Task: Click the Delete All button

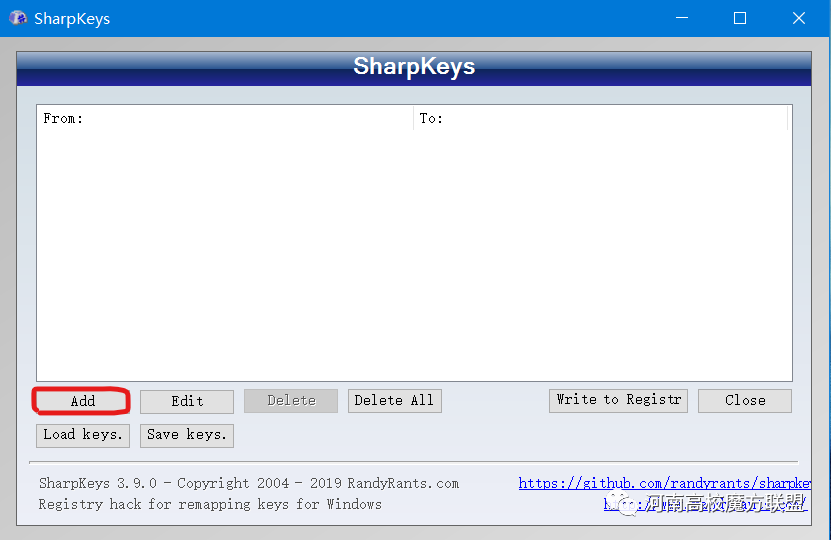Action: (x=394, y=400)
